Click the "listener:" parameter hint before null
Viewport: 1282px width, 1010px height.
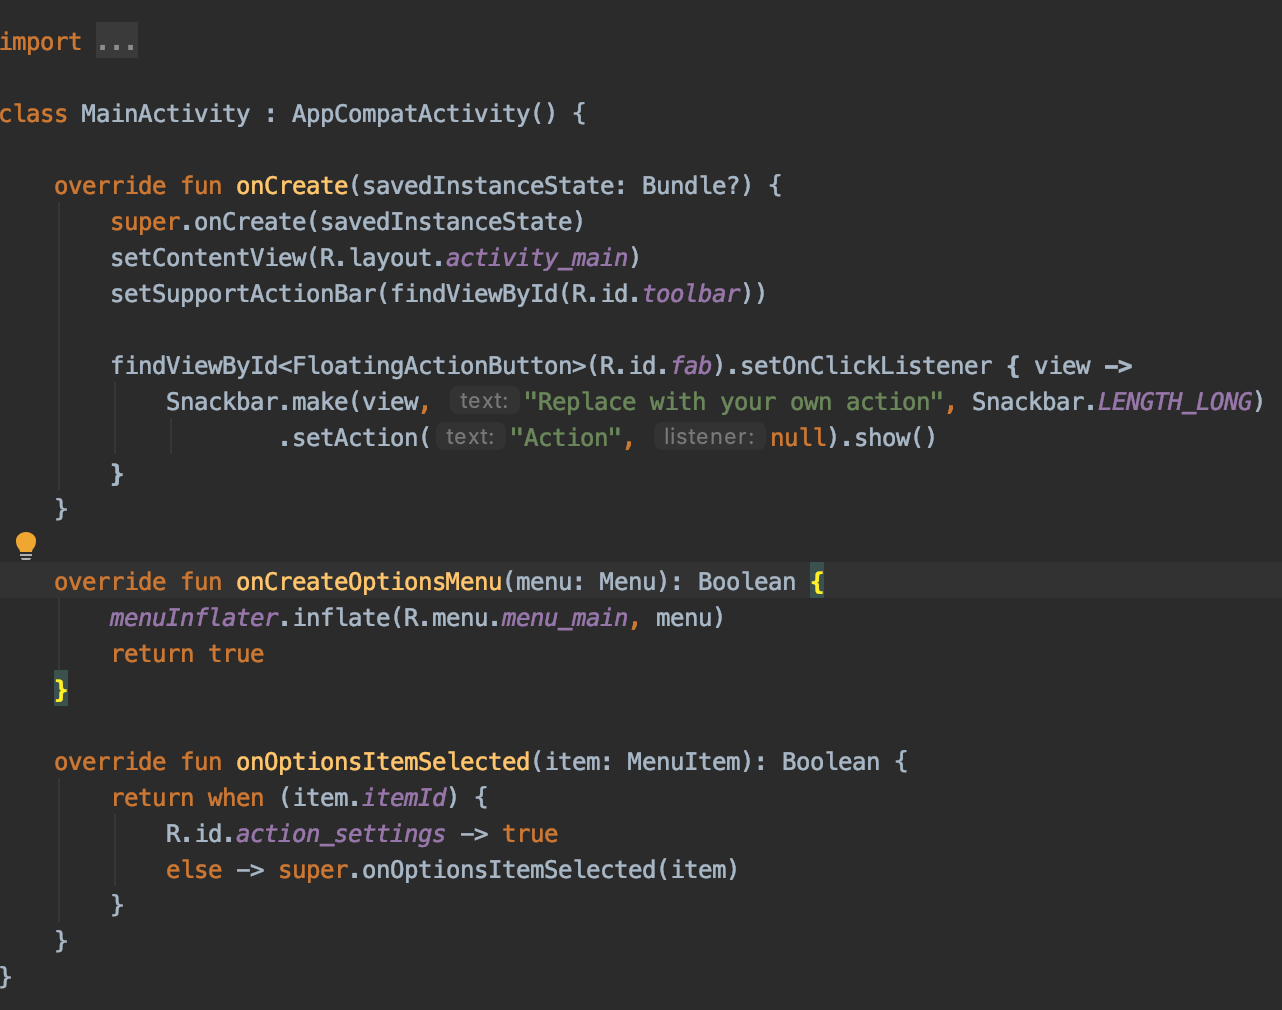pos(709,436)
